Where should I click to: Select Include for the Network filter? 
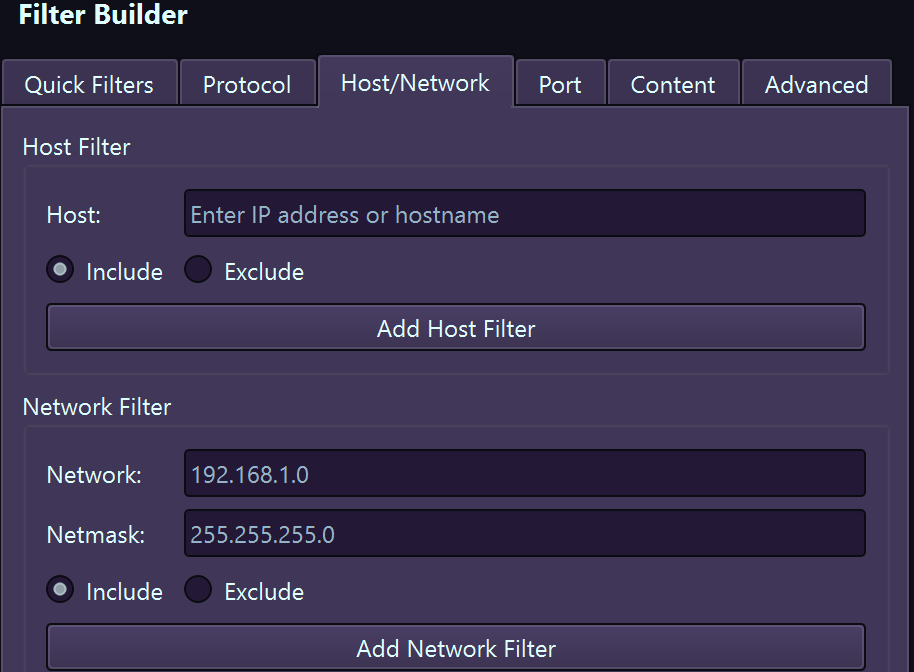click(60, 590)
